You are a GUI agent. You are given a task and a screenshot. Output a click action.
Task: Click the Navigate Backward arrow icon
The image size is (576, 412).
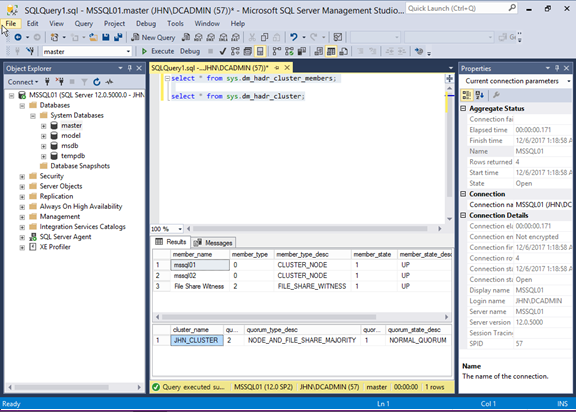click(x=18, y=37)
